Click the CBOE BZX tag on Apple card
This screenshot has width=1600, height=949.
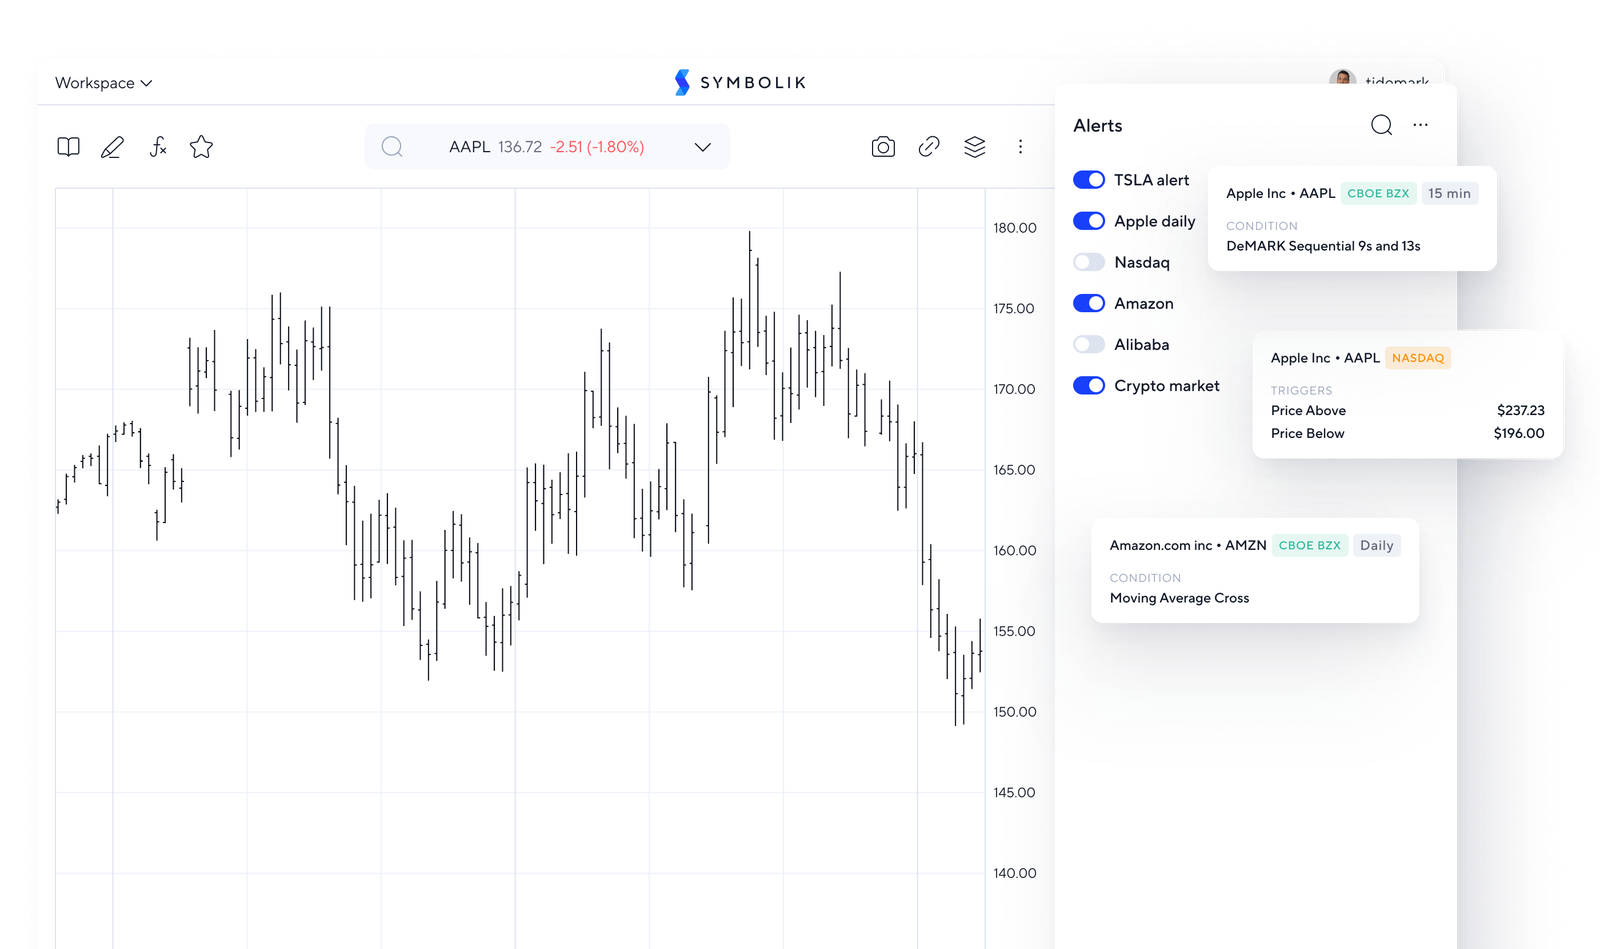click(x=1378, y=193)
